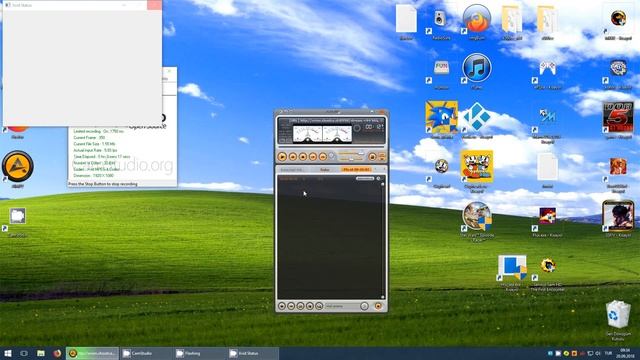Open the small round Cuphead shortcut
Screen dimensions: 640x360
click(441, 166)
